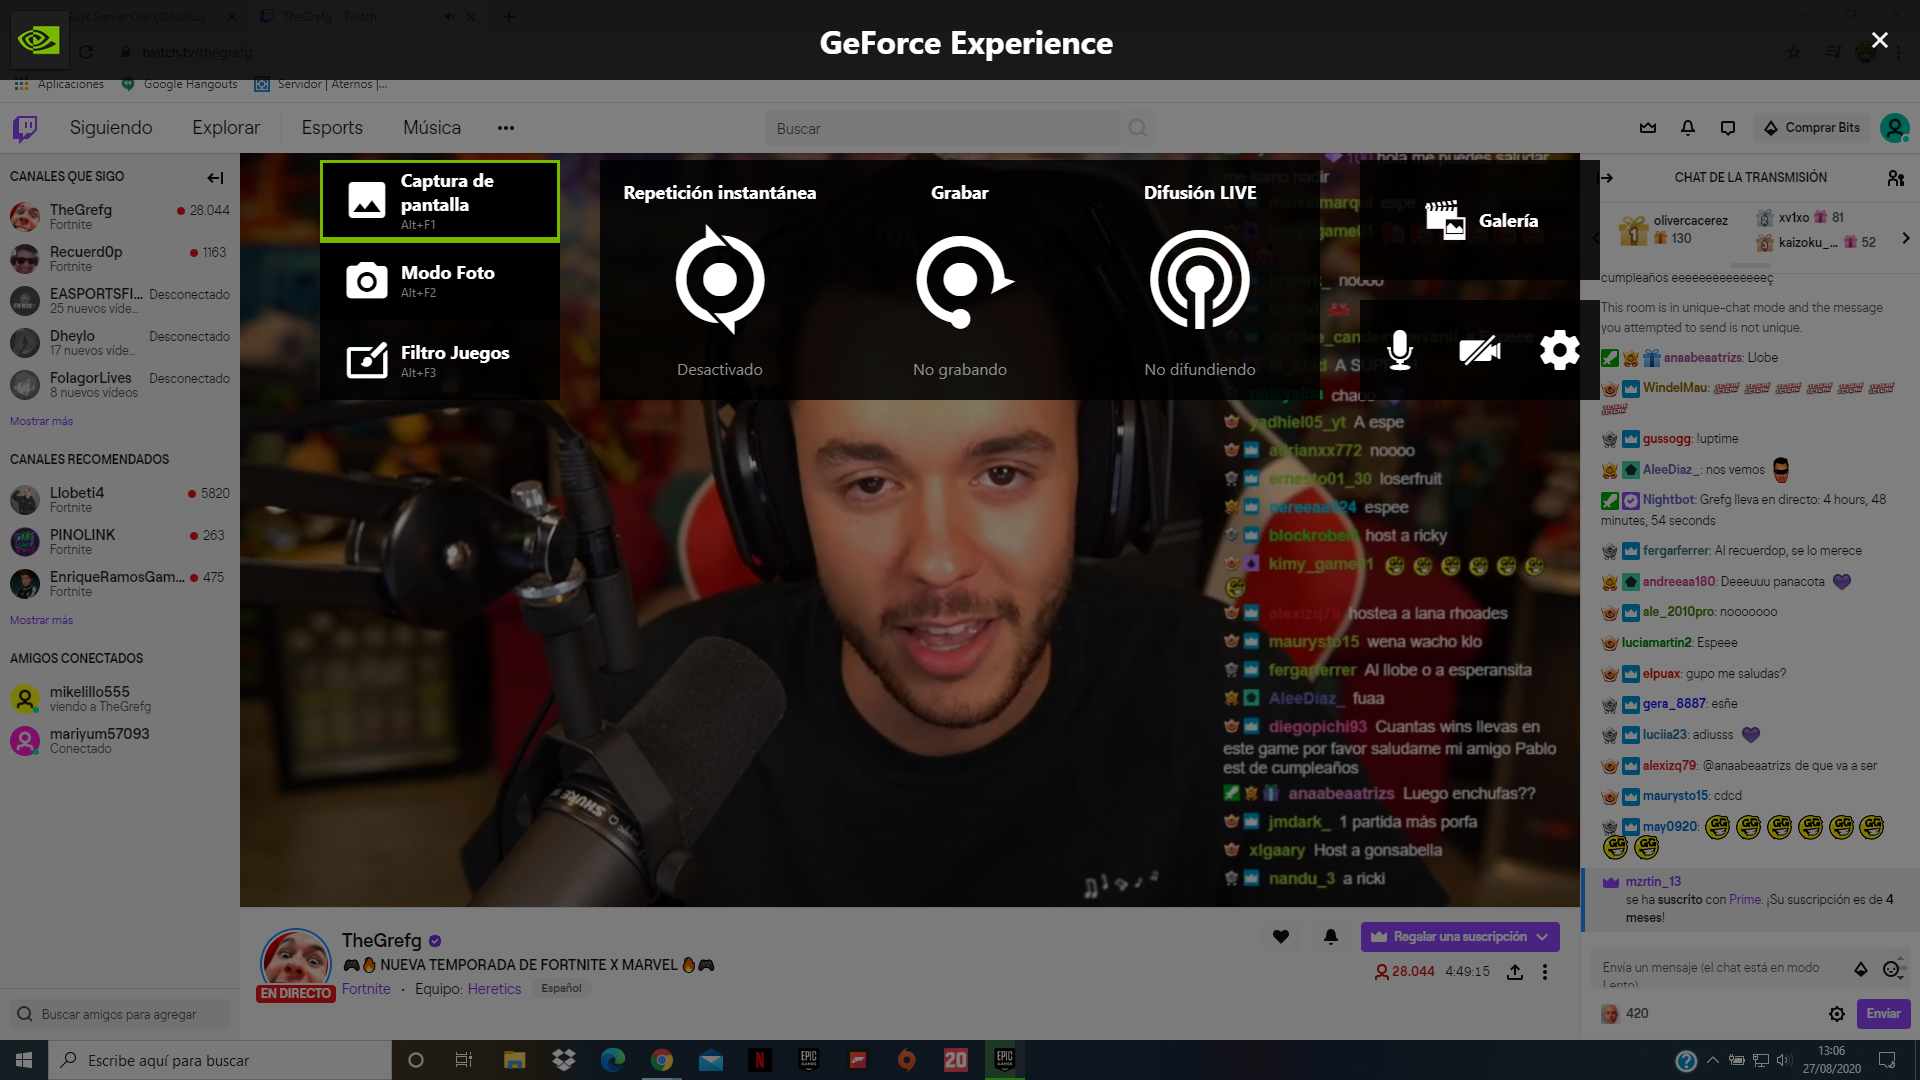Click the Enviar chat button
This screenshot has width=1920, height=1080.
coord(1883,1014)
